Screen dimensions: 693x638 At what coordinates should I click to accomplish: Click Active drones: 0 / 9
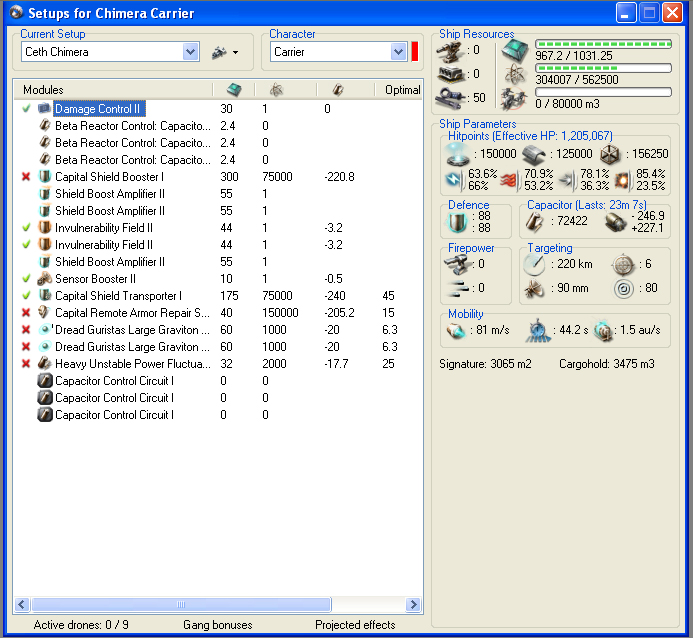[x=81, y=625]
